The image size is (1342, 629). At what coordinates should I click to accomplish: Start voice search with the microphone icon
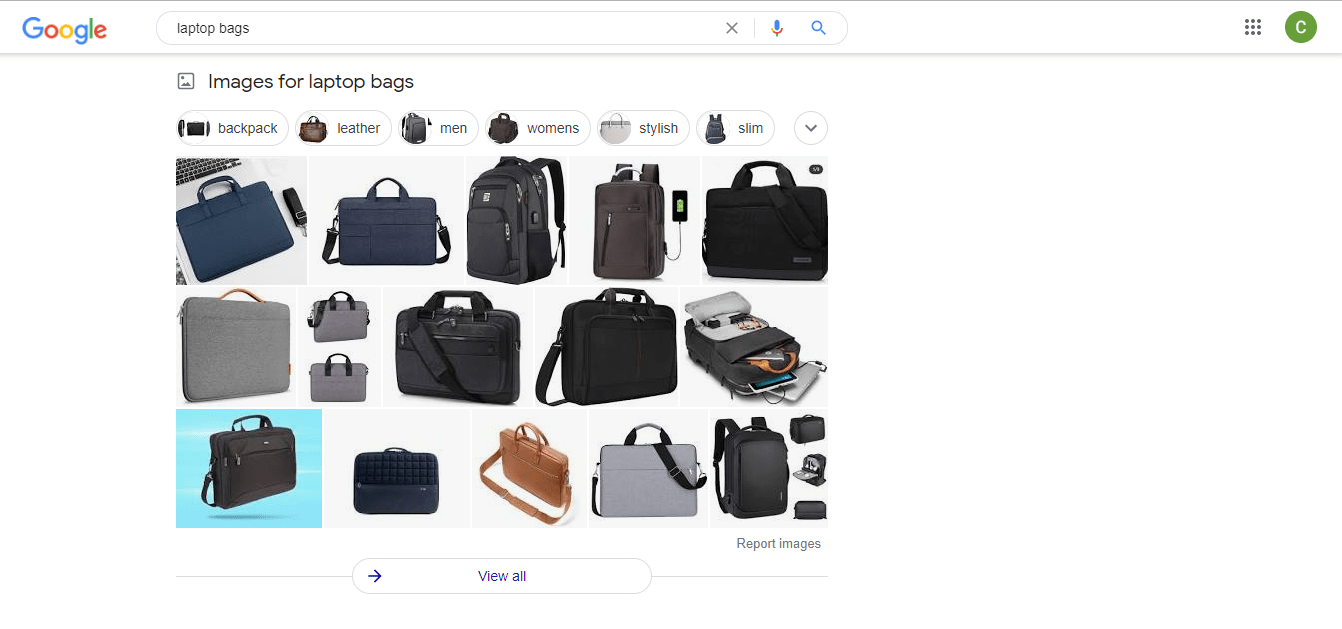pos(777,28)
